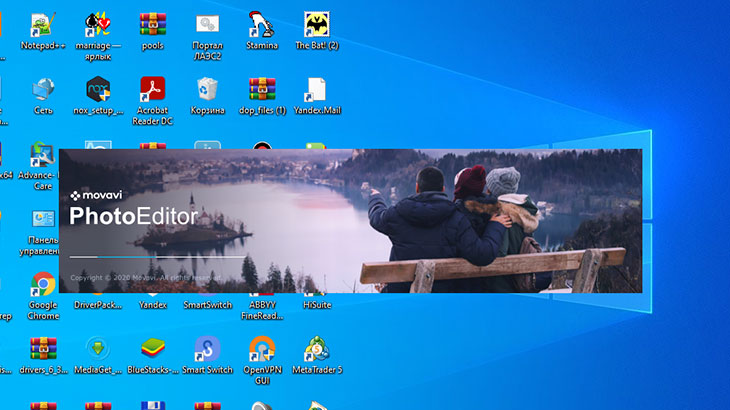730x410 pixels.
Task: Open the Панель управления control panel icon
Action: [43, 220]
